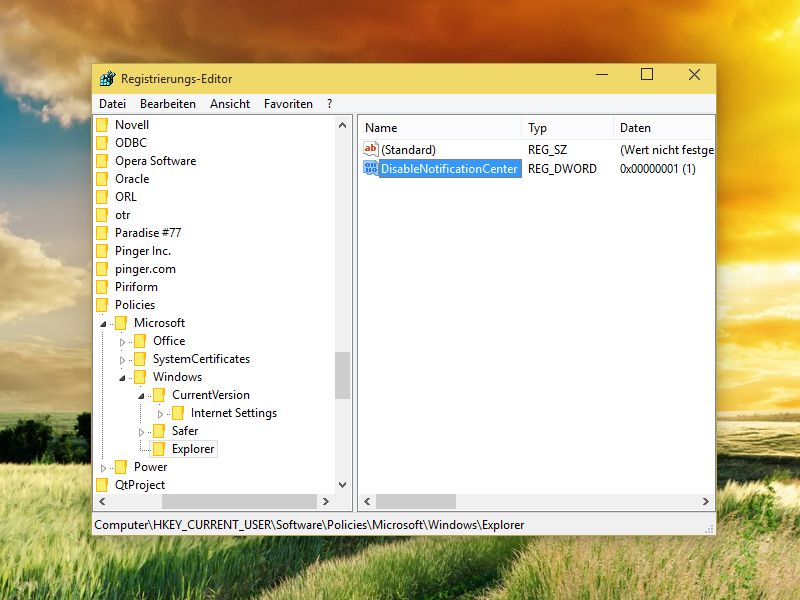Click the CurrentVersion folder icon
The width and height of the screenshot is (800, 600).
pyautogui.click(x=159, y=395)
